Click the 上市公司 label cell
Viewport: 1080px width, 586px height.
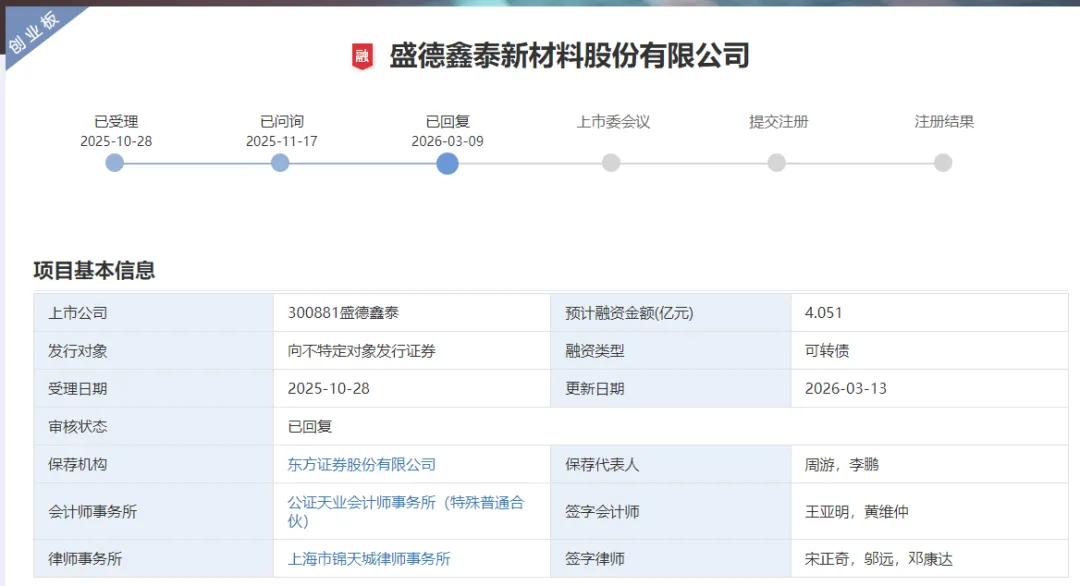coord(154,313)
